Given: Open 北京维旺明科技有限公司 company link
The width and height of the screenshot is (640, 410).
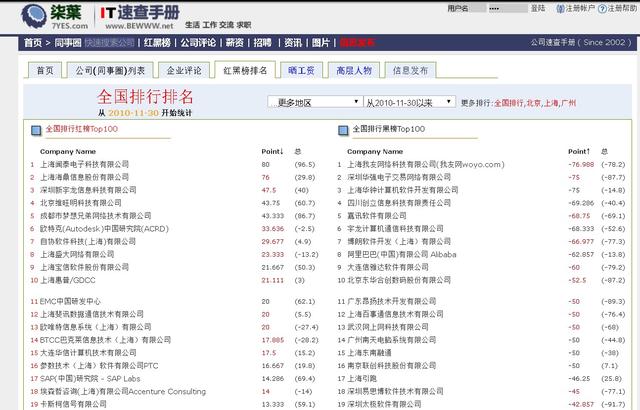Looking at the screenshot, I should point(81,203).
